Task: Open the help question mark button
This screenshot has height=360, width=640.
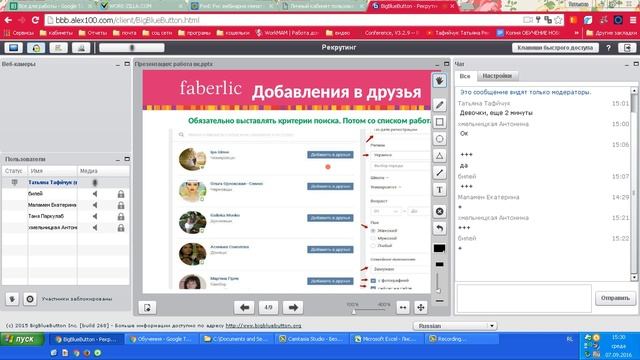Action: [x=608, y=48]
